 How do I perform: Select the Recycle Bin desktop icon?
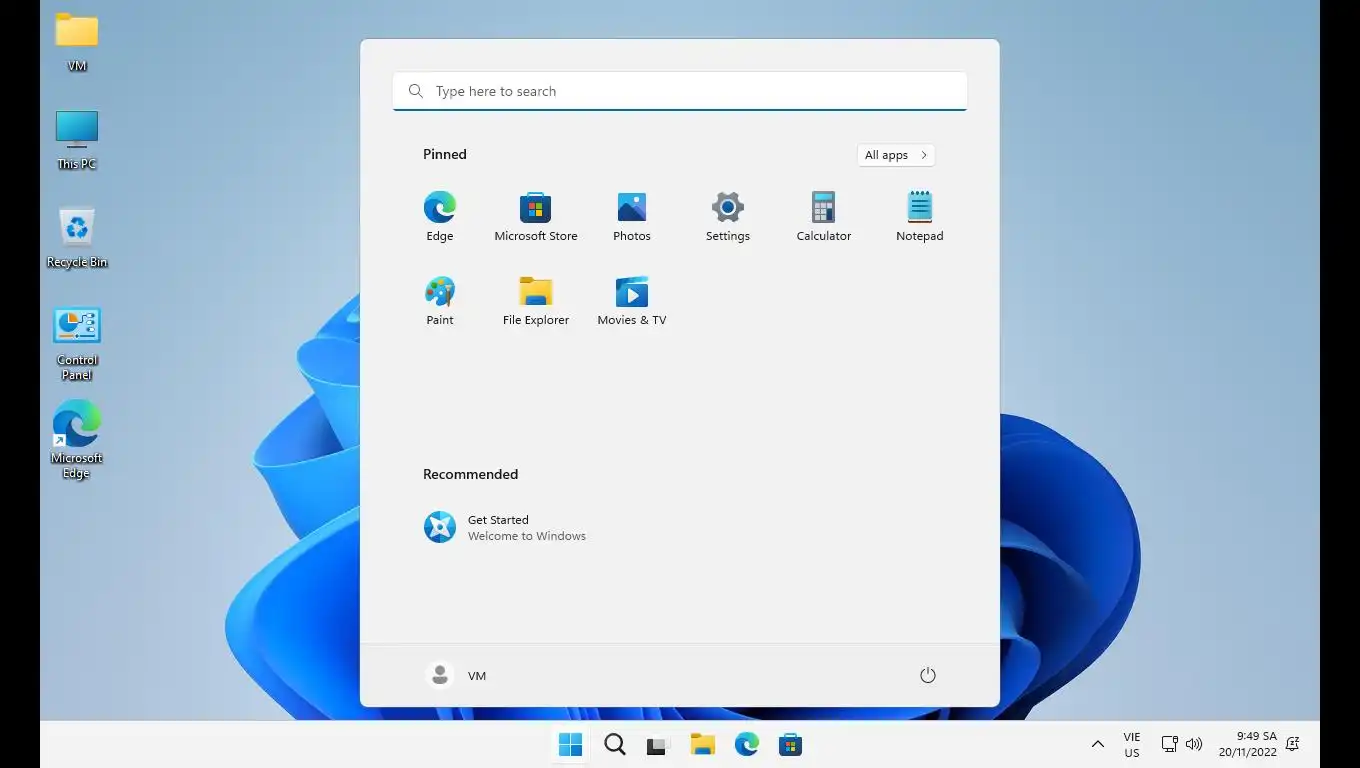[77, 238]
